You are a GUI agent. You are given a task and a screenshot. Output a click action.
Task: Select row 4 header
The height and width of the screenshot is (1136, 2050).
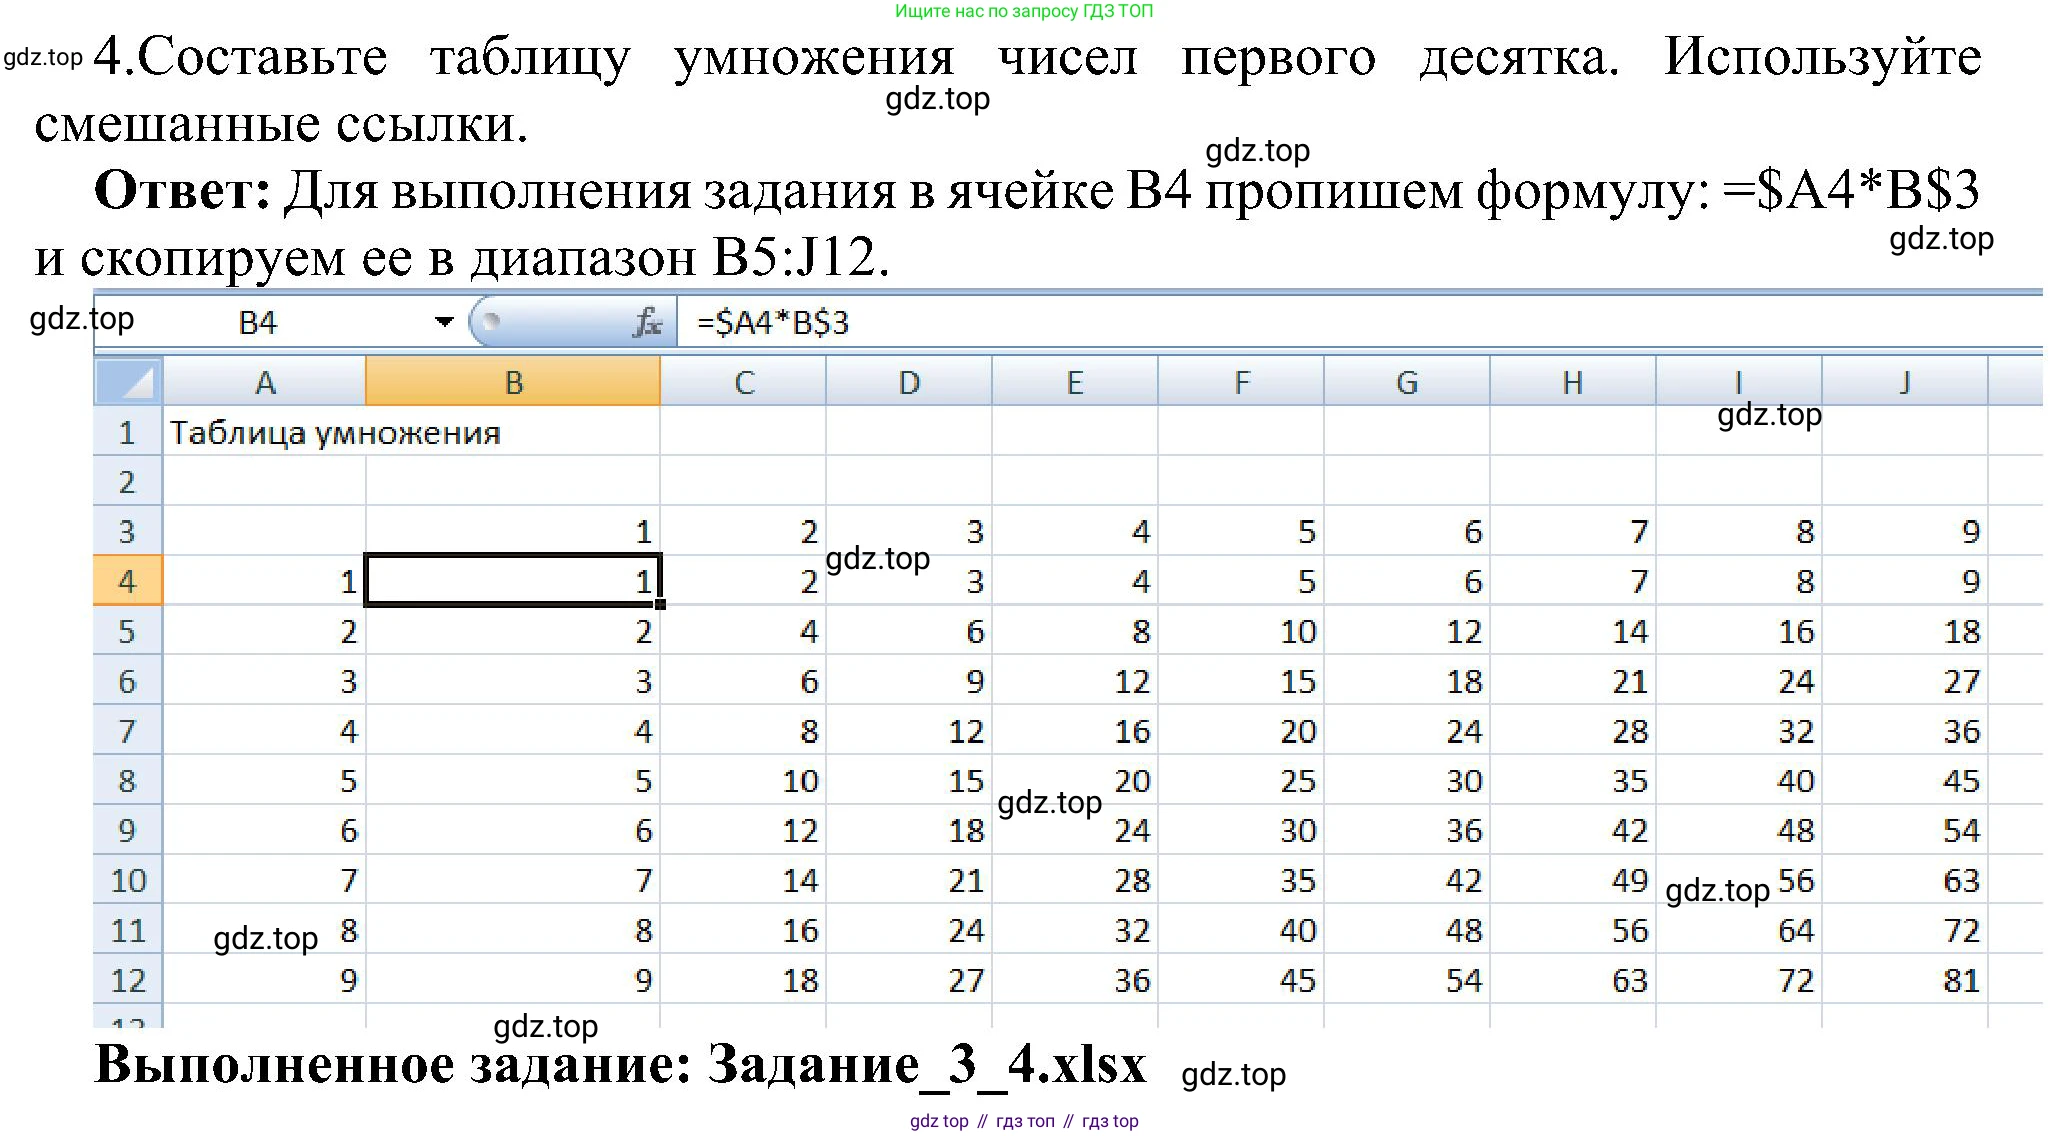[127, 581]
